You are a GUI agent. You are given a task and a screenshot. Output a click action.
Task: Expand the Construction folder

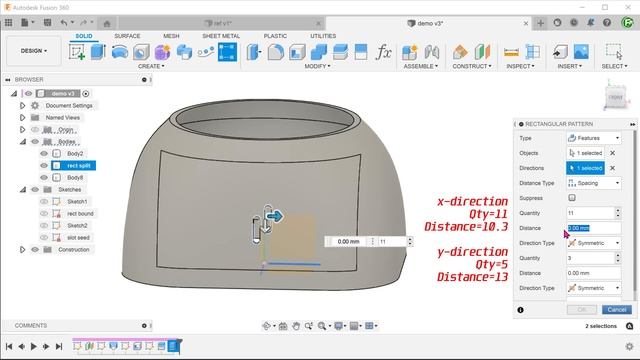pos(22,249)
